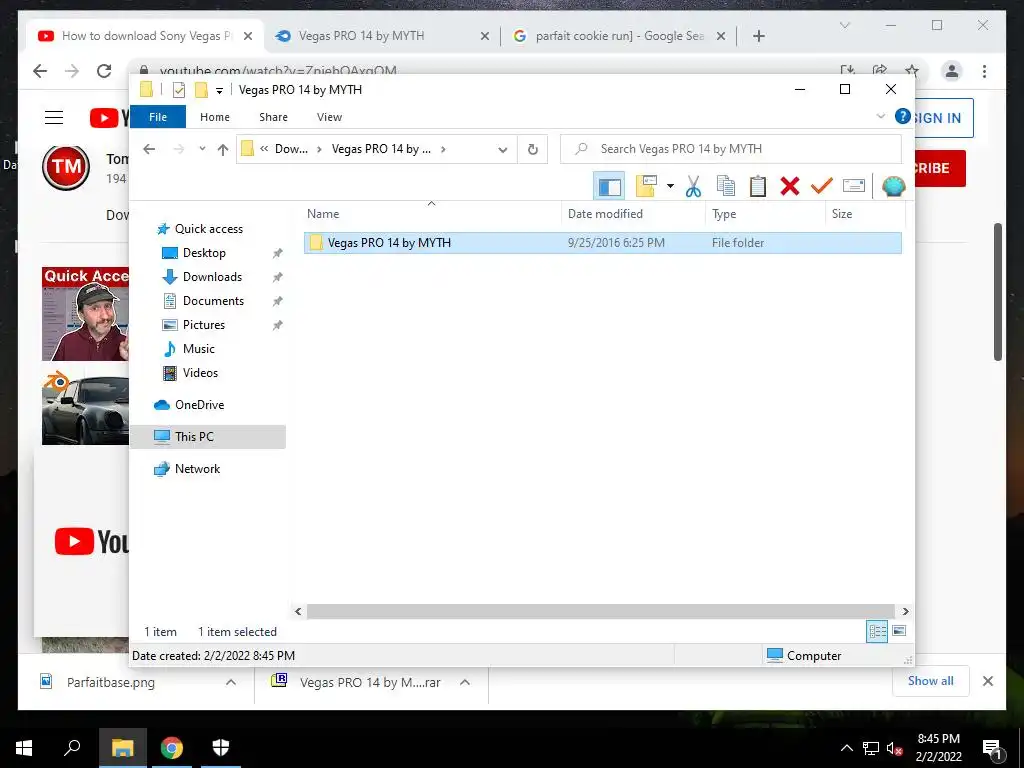Viewport: 1024px width, 768px height.
Task: Show hidden breadcrumb path via double chevron
Action: [x=264, y=149]
